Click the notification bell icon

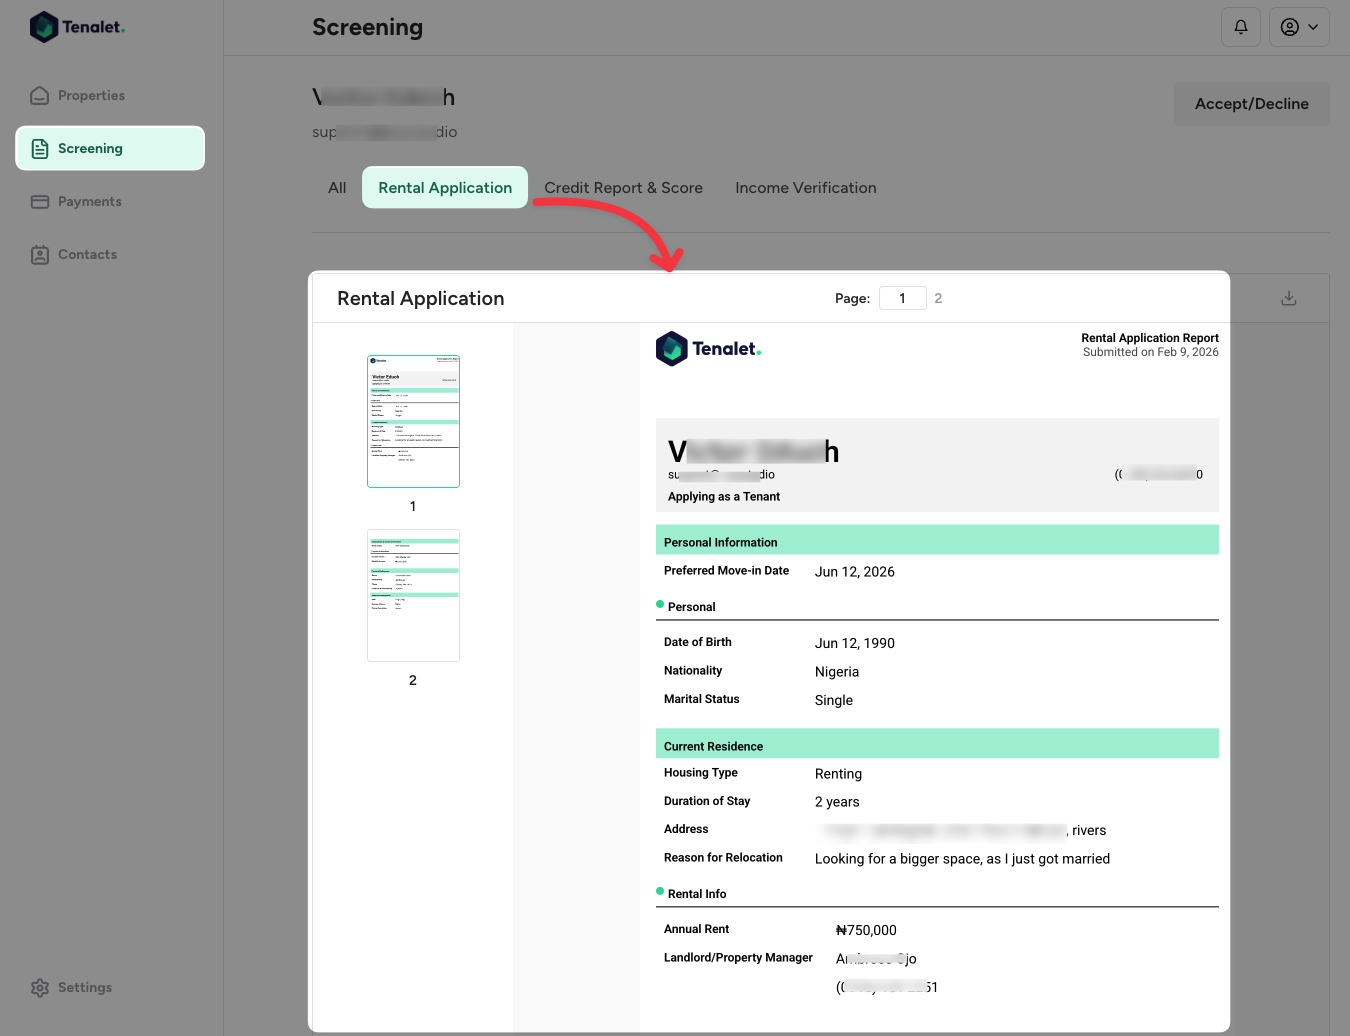coord(1240,27)
